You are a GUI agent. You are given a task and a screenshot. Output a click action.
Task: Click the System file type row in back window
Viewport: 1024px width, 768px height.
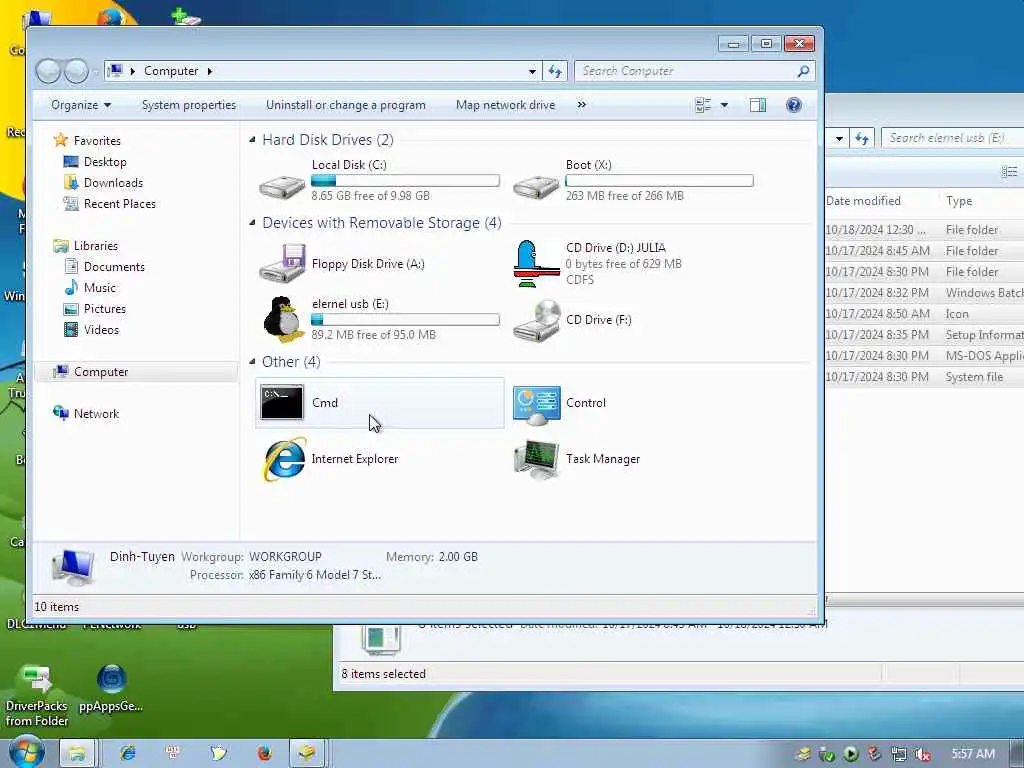(x=924, y=377)
